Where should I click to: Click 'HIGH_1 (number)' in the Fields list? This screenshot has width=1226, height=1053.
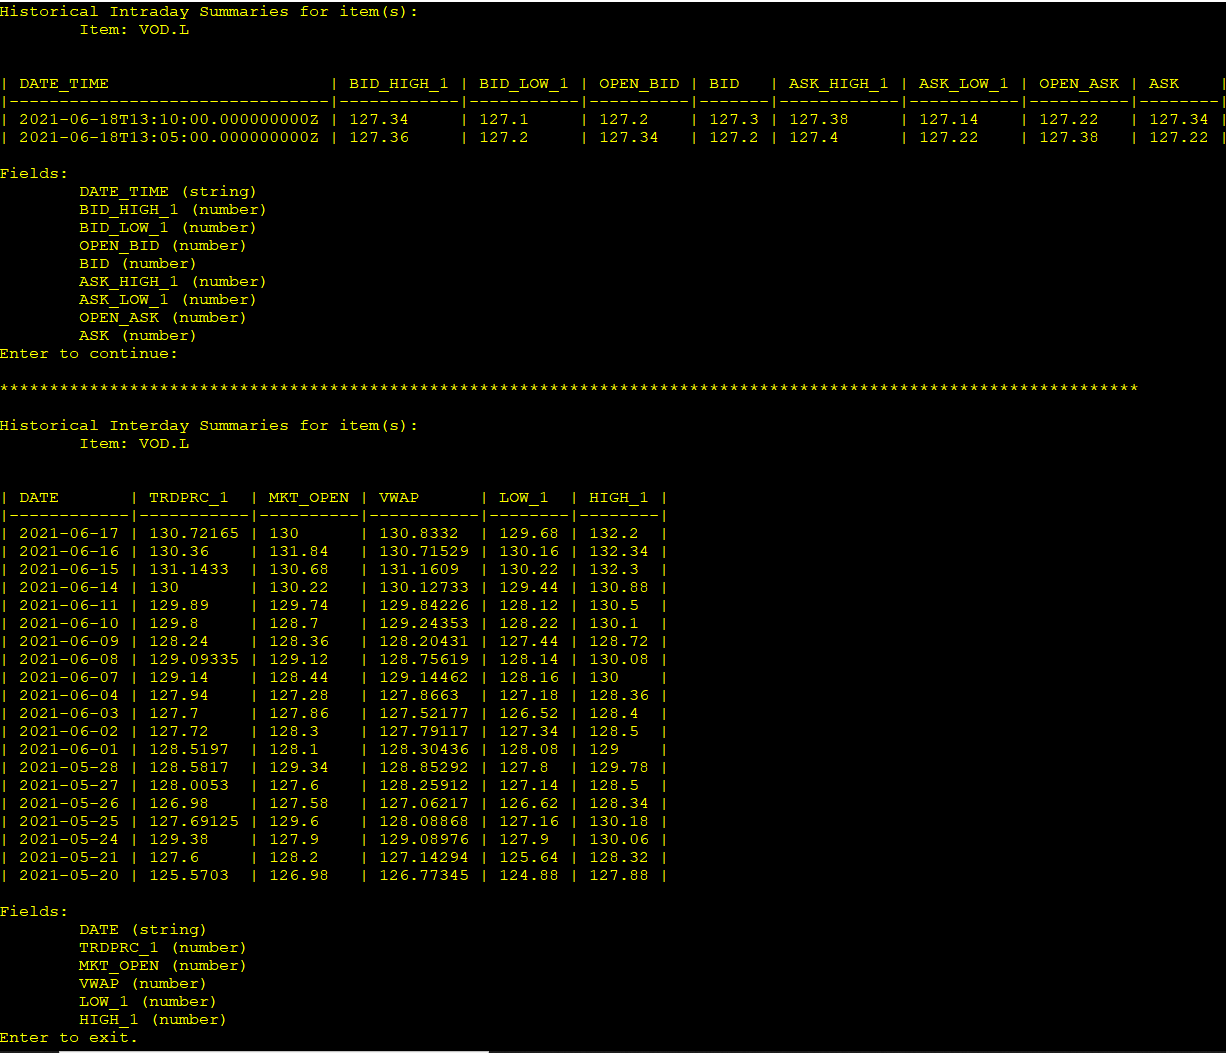(152, 1020)
